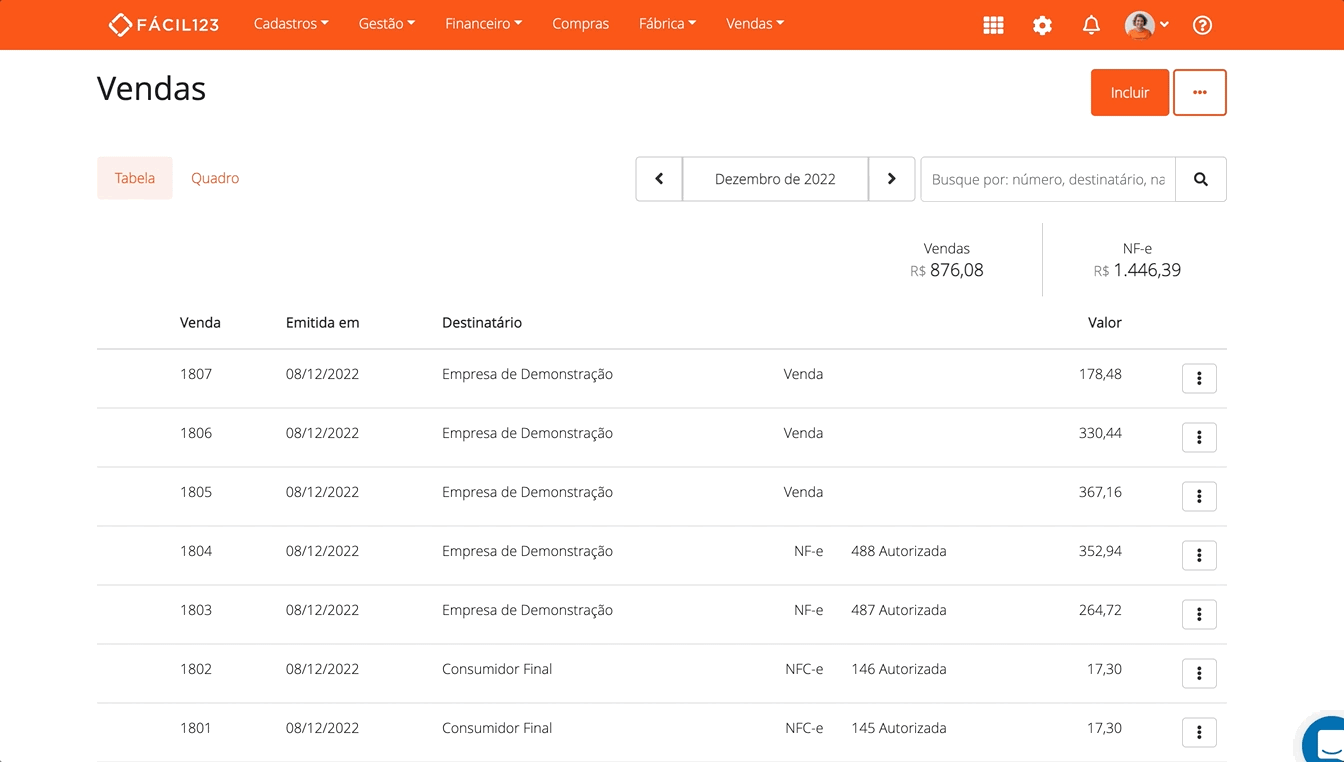Expand the Fábrica dropdown menu
The width and height of the screenshot is (1344, 762).
click(667, 24)
